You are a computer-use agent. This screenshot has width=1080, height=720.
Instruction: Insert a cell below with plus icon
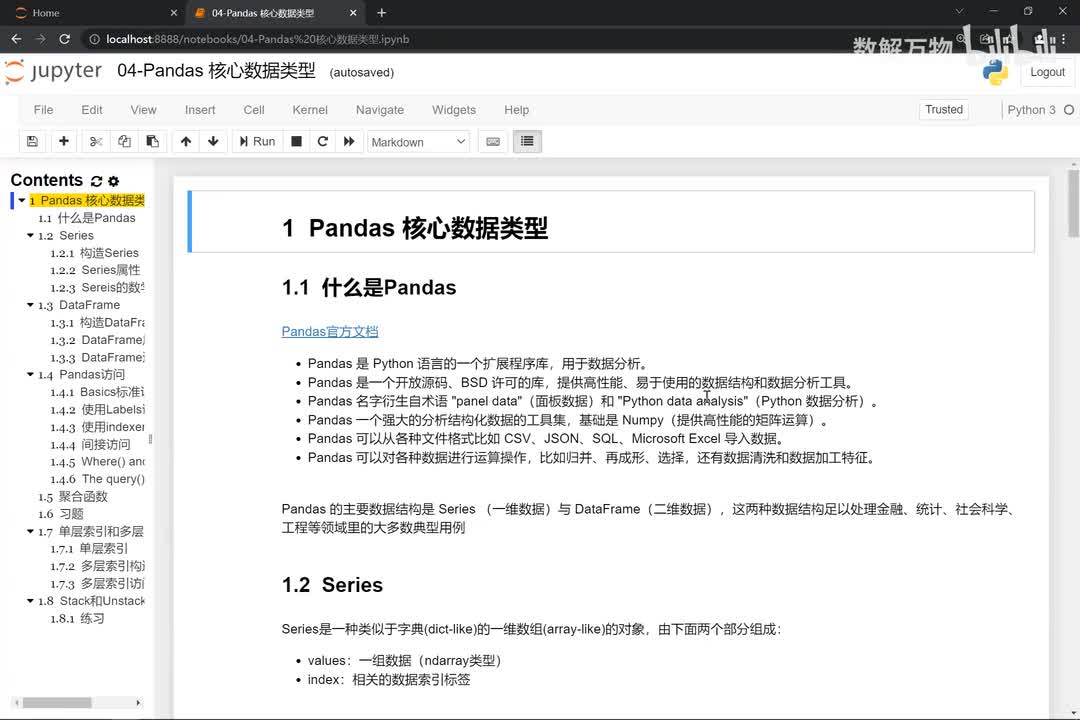(x=63, y=141)
